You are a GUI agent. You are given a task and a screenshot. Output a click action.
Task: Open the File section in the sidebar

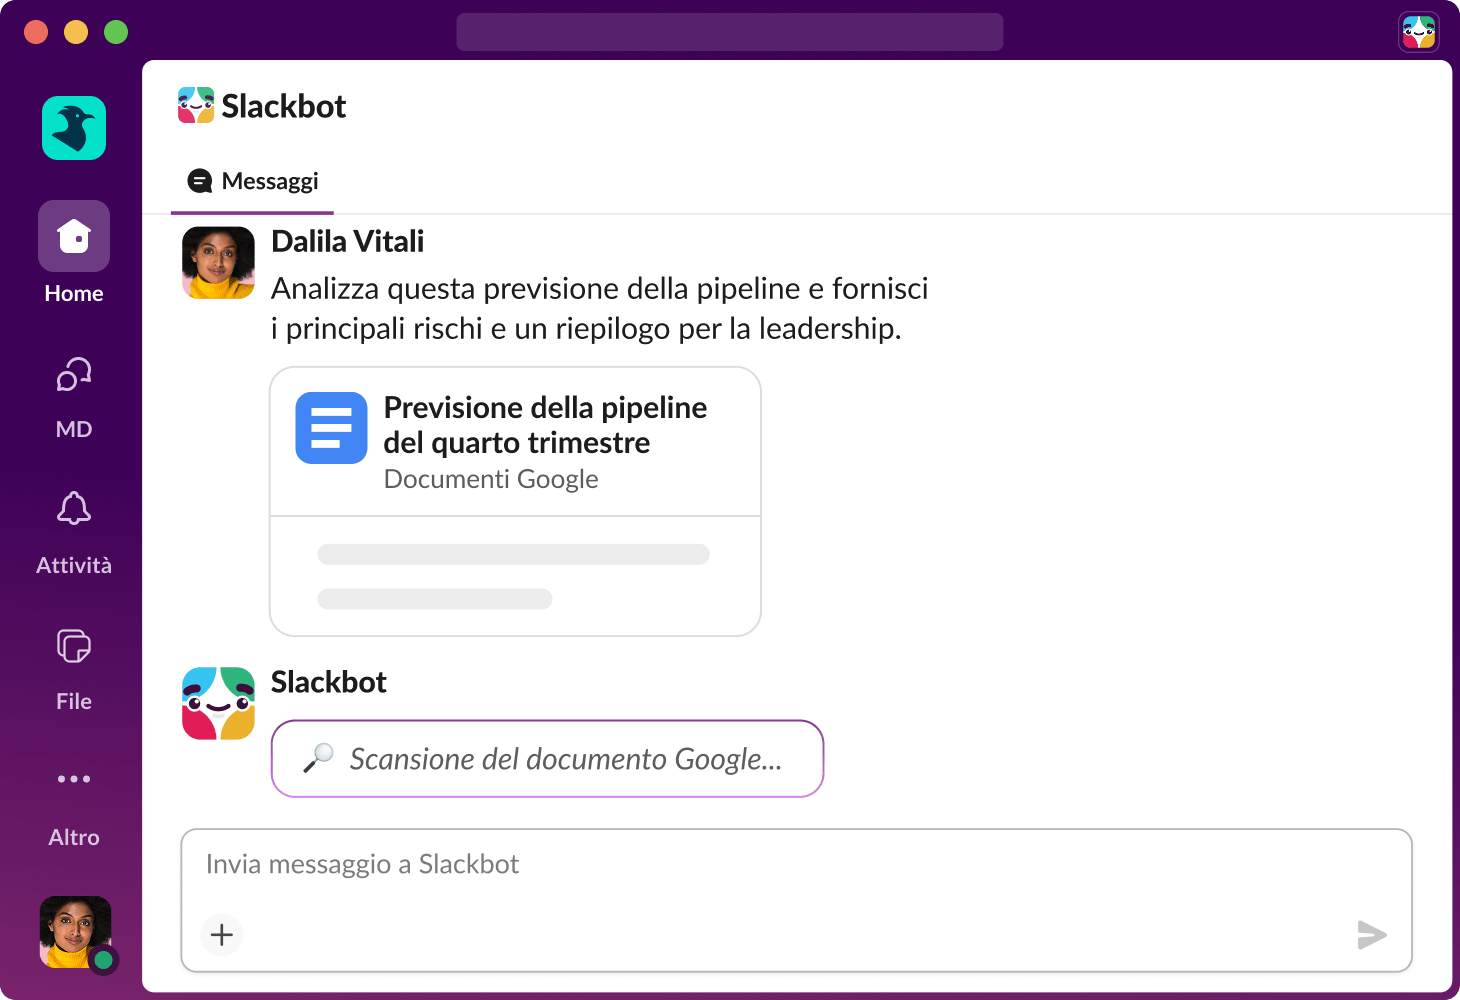click(x=73, y=646)
